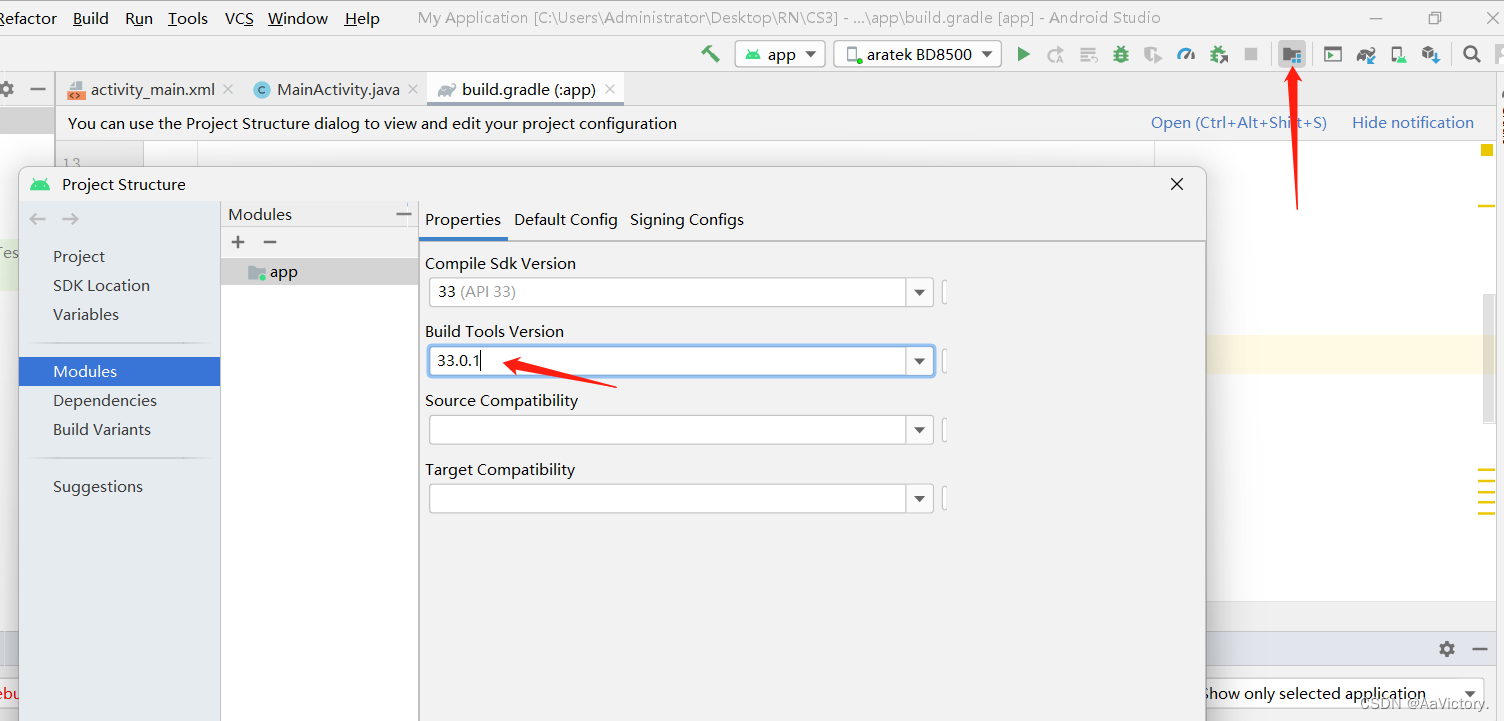Open the Window menu
1504x721 pixels.
point(298,18)
